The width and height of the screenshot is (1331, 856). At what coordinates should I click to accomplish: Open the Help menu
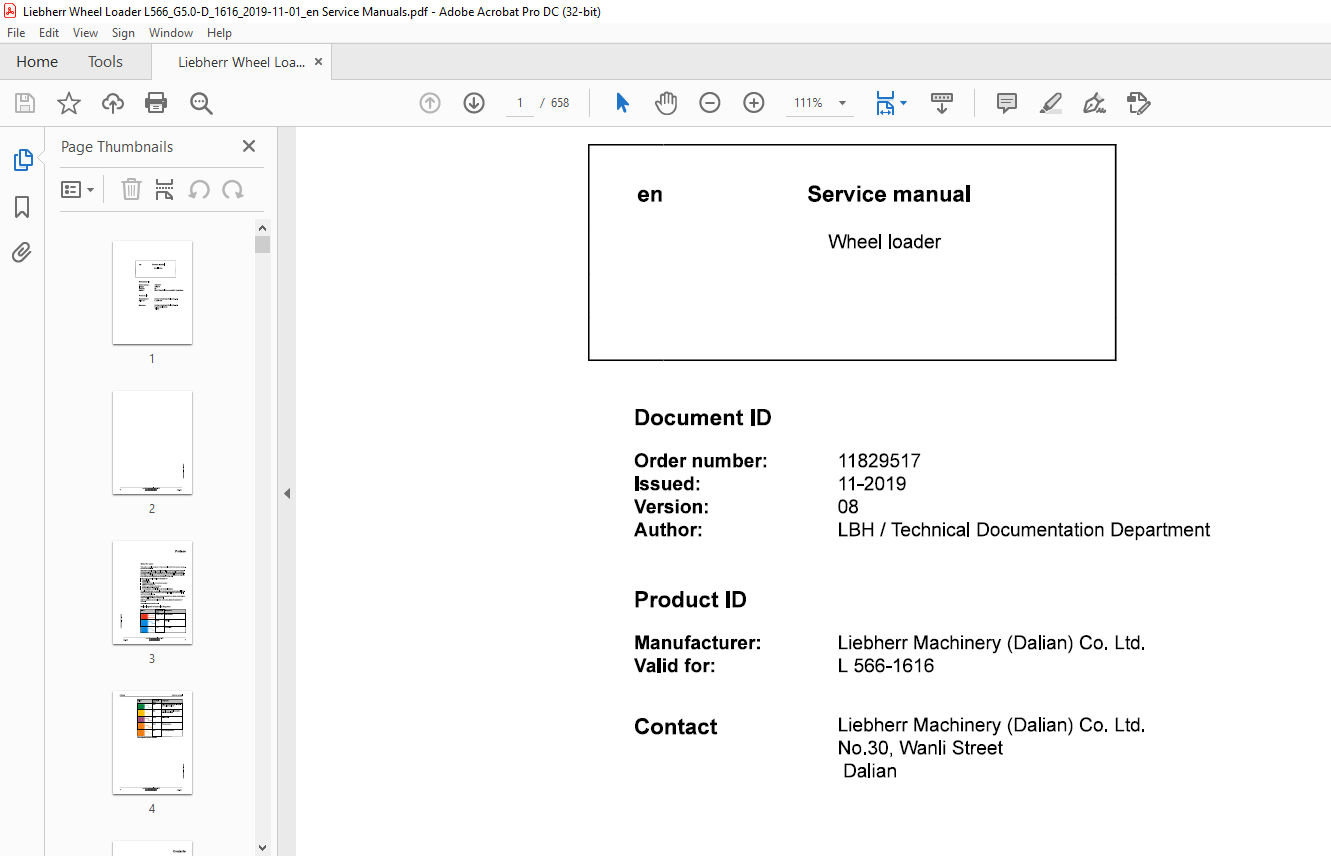tap(219, 33)
